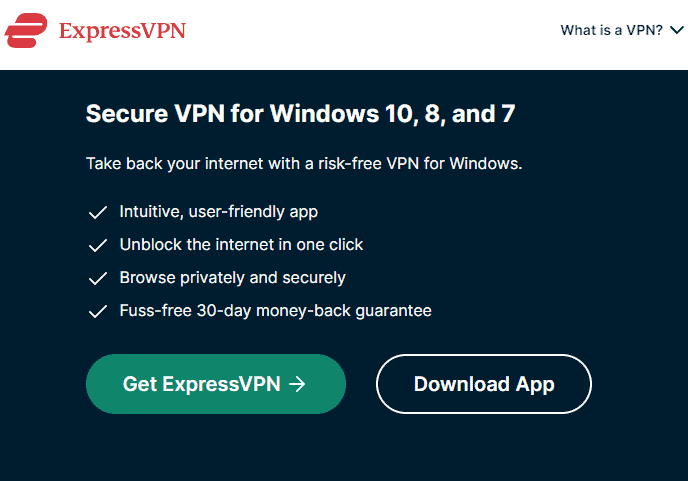Image resolution: width=688 pixels, height=481 pixels.
Task: Click the "10, 8, and 7" part of heading
Action: (450, 114)
